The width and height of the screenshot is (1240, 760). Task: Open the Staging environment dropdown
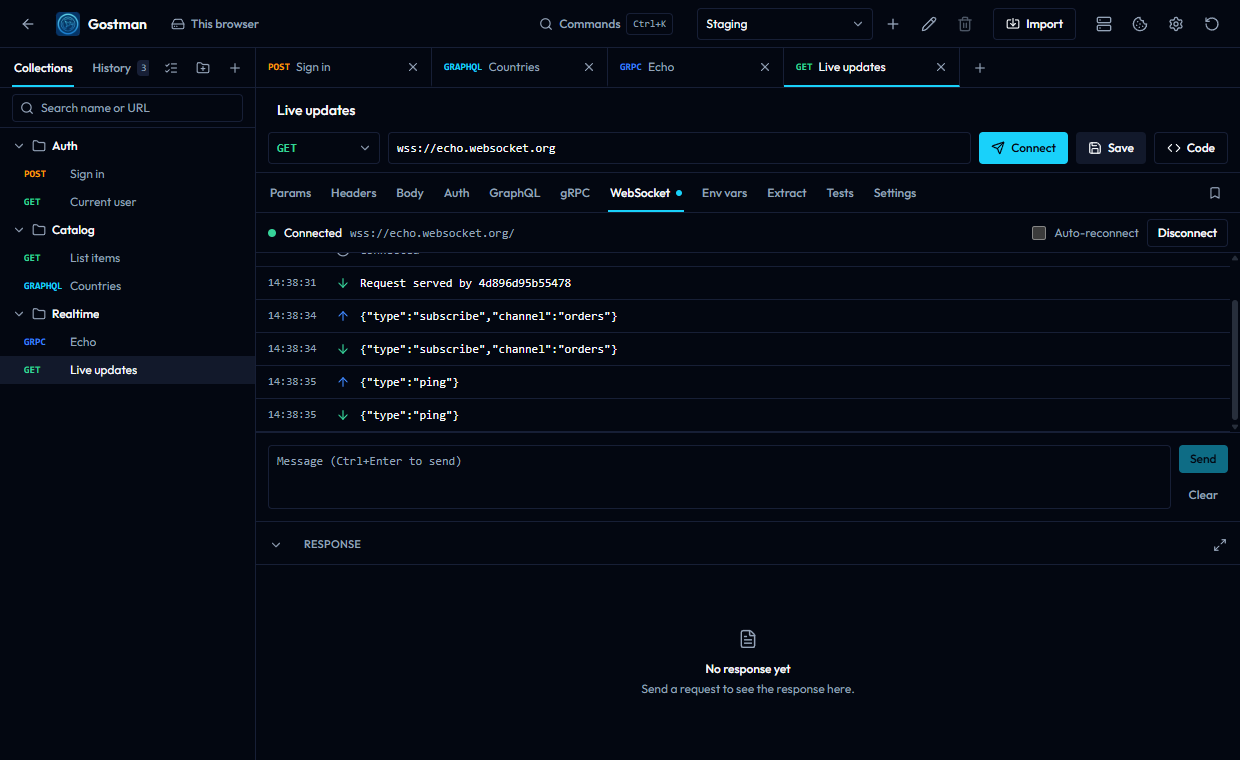click(784, 24)
